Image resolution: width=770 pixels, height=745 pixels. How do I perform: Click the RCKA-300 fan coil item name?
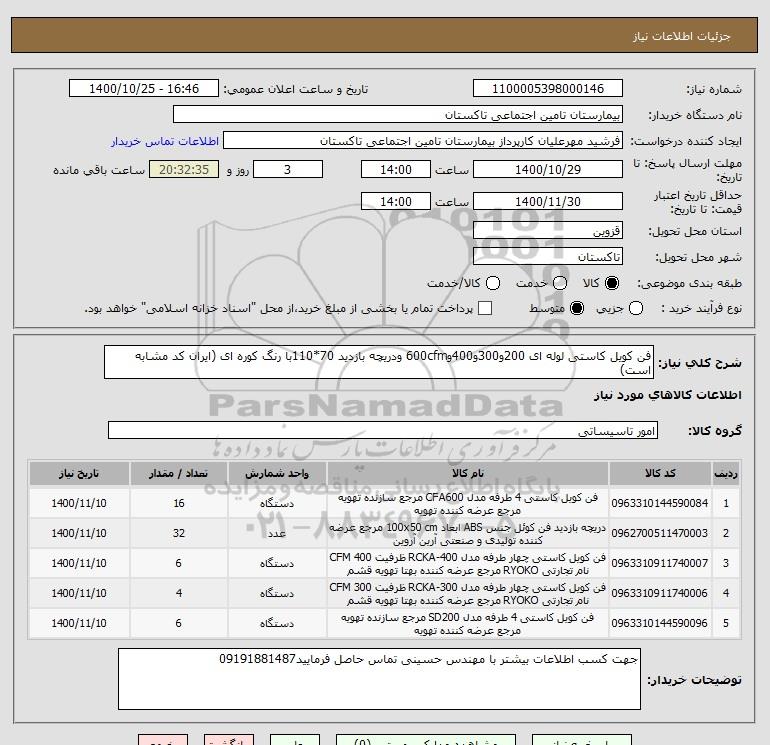click(468, 594)
